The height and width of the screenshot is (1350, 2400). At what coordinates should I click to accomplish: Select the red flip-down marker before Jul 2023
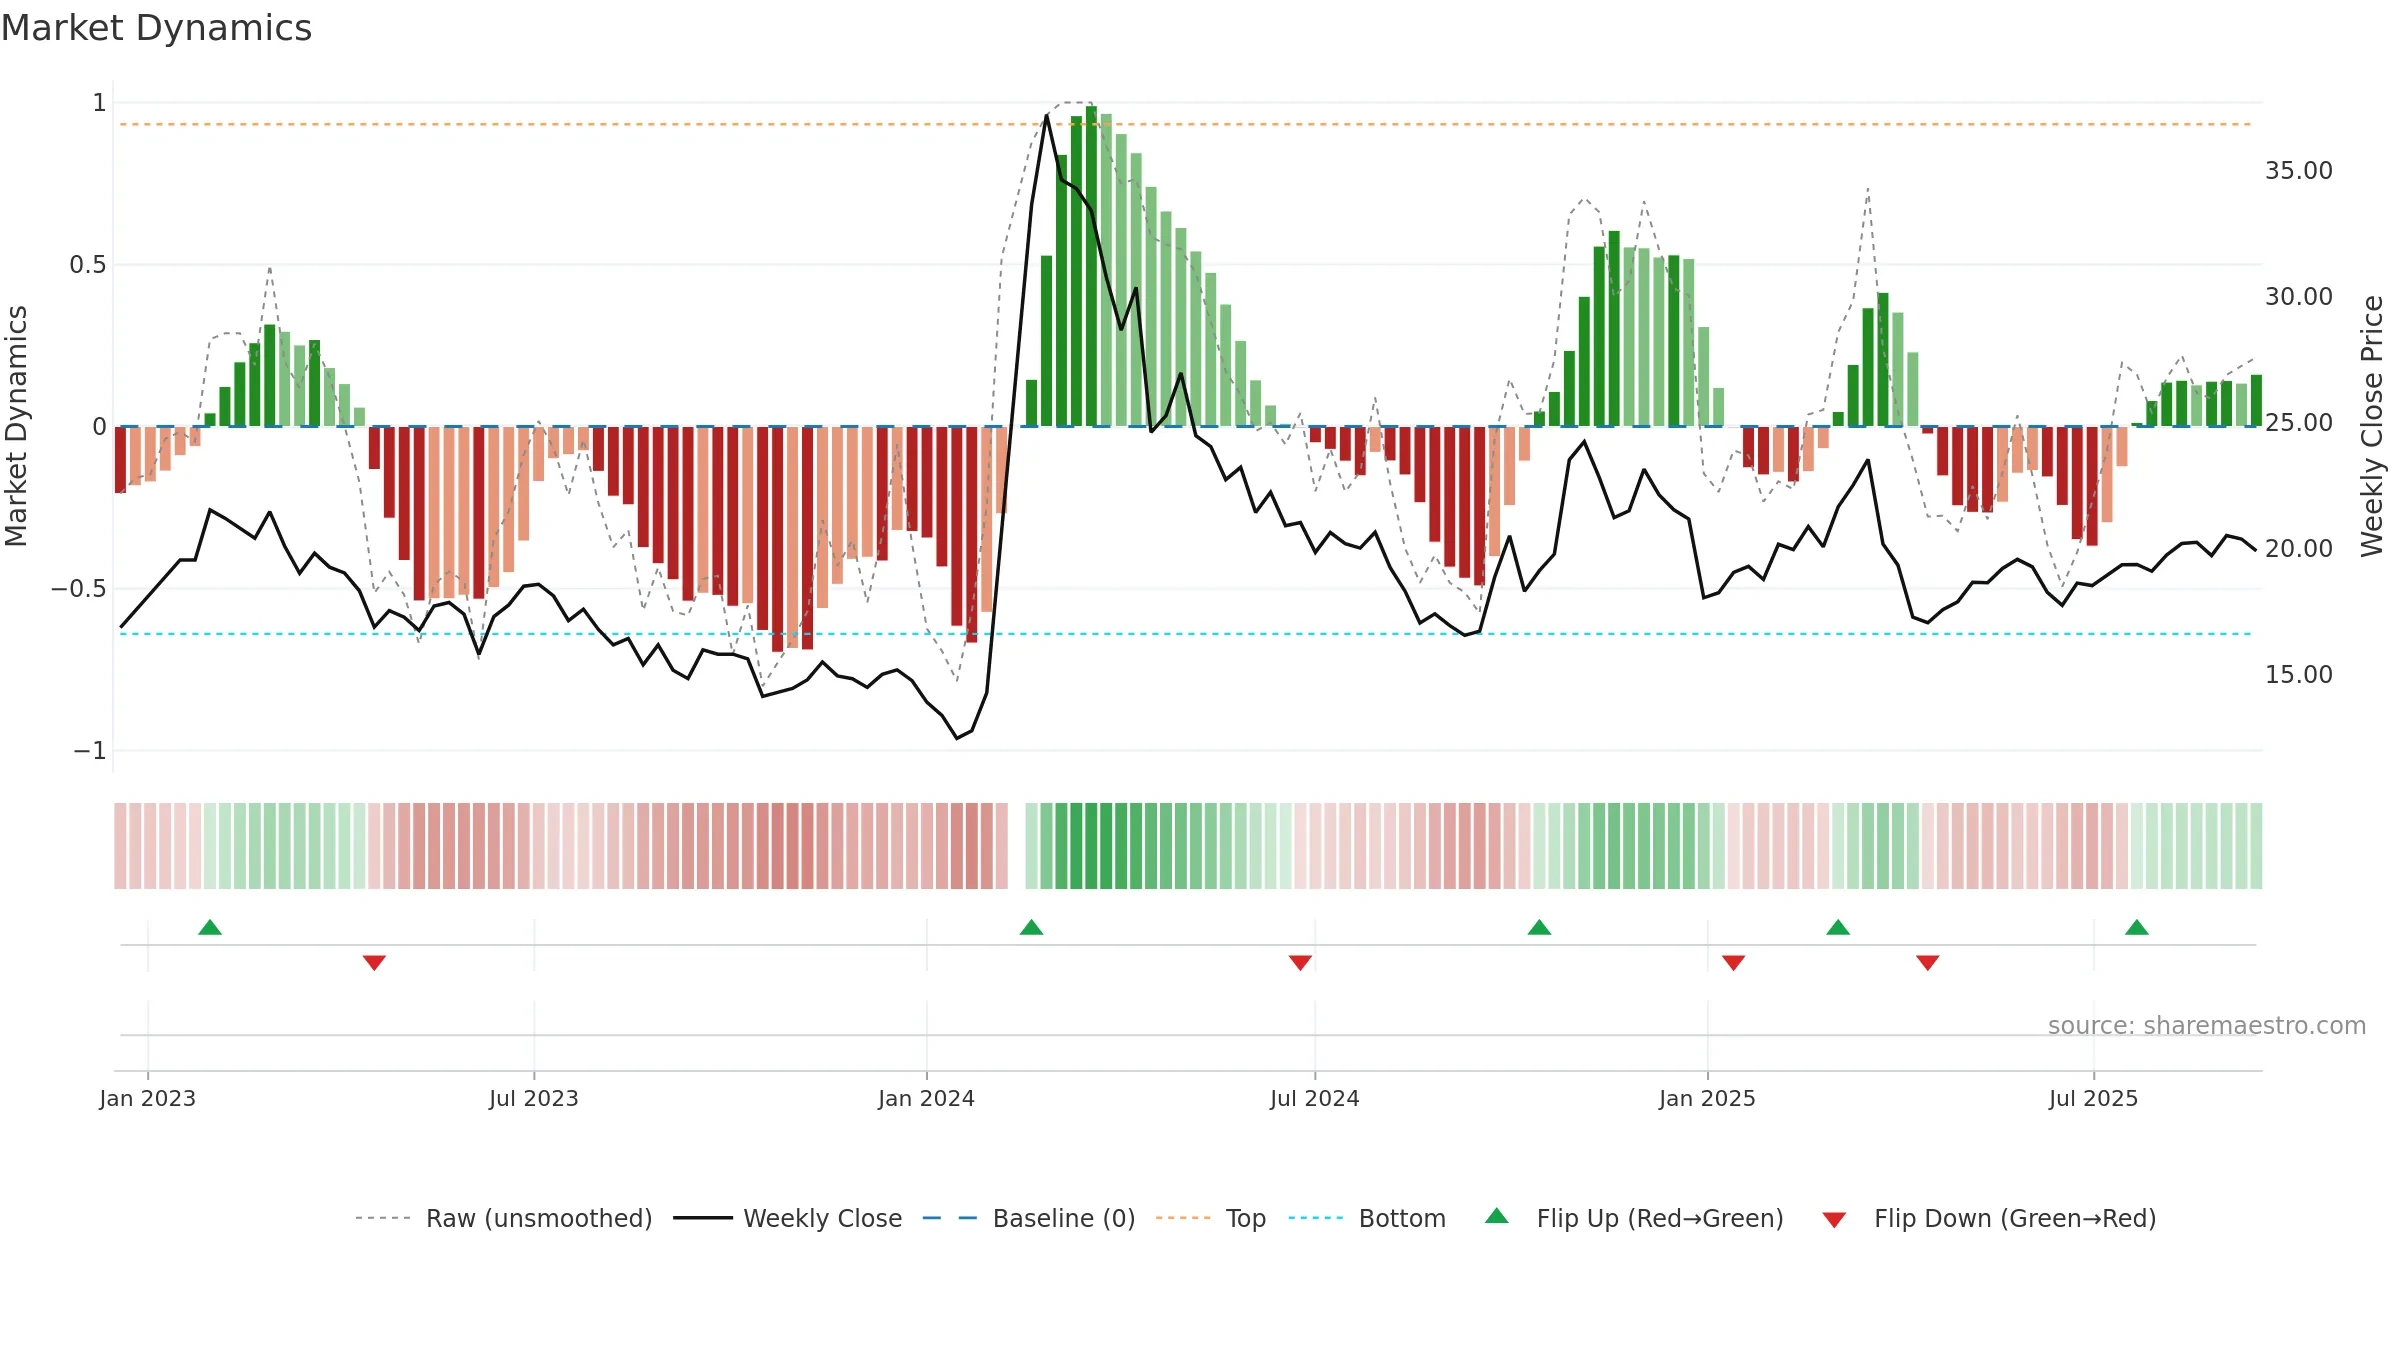pos(374,962)
